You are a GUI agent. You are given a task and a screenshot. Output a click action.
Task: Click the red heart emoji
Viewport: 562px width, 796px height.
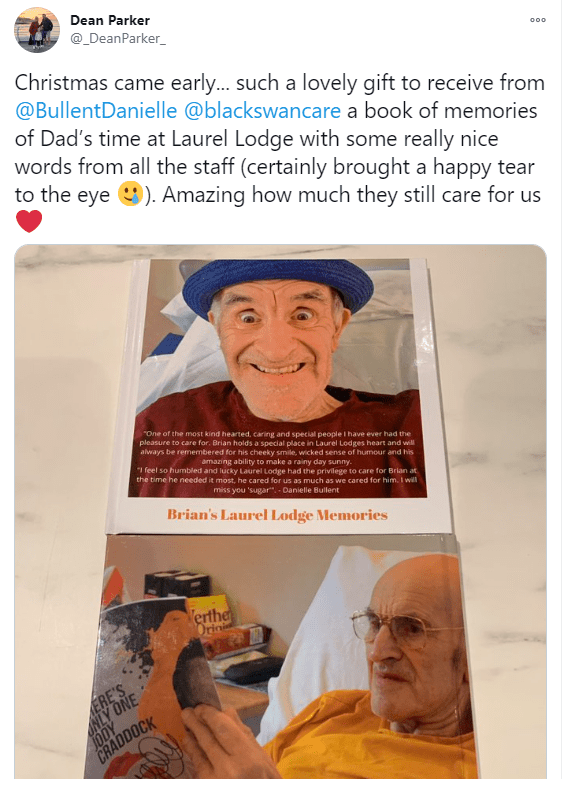(x=29, y=222)
